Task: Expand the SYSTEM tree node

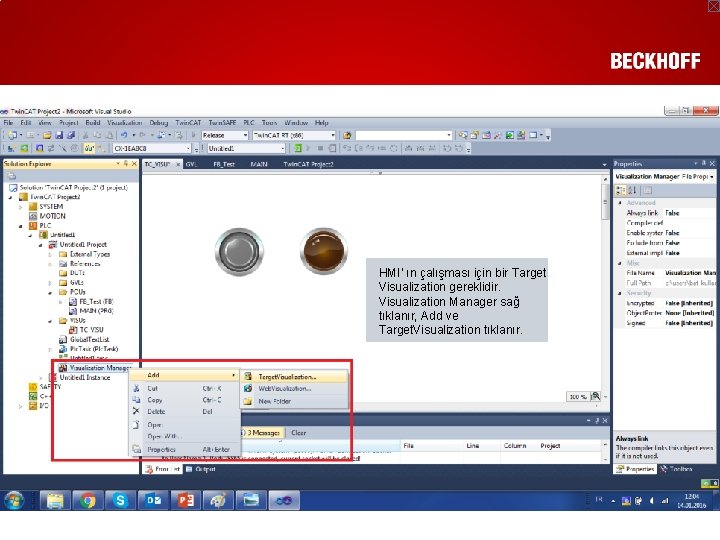Action: click(x=21, y=207)
